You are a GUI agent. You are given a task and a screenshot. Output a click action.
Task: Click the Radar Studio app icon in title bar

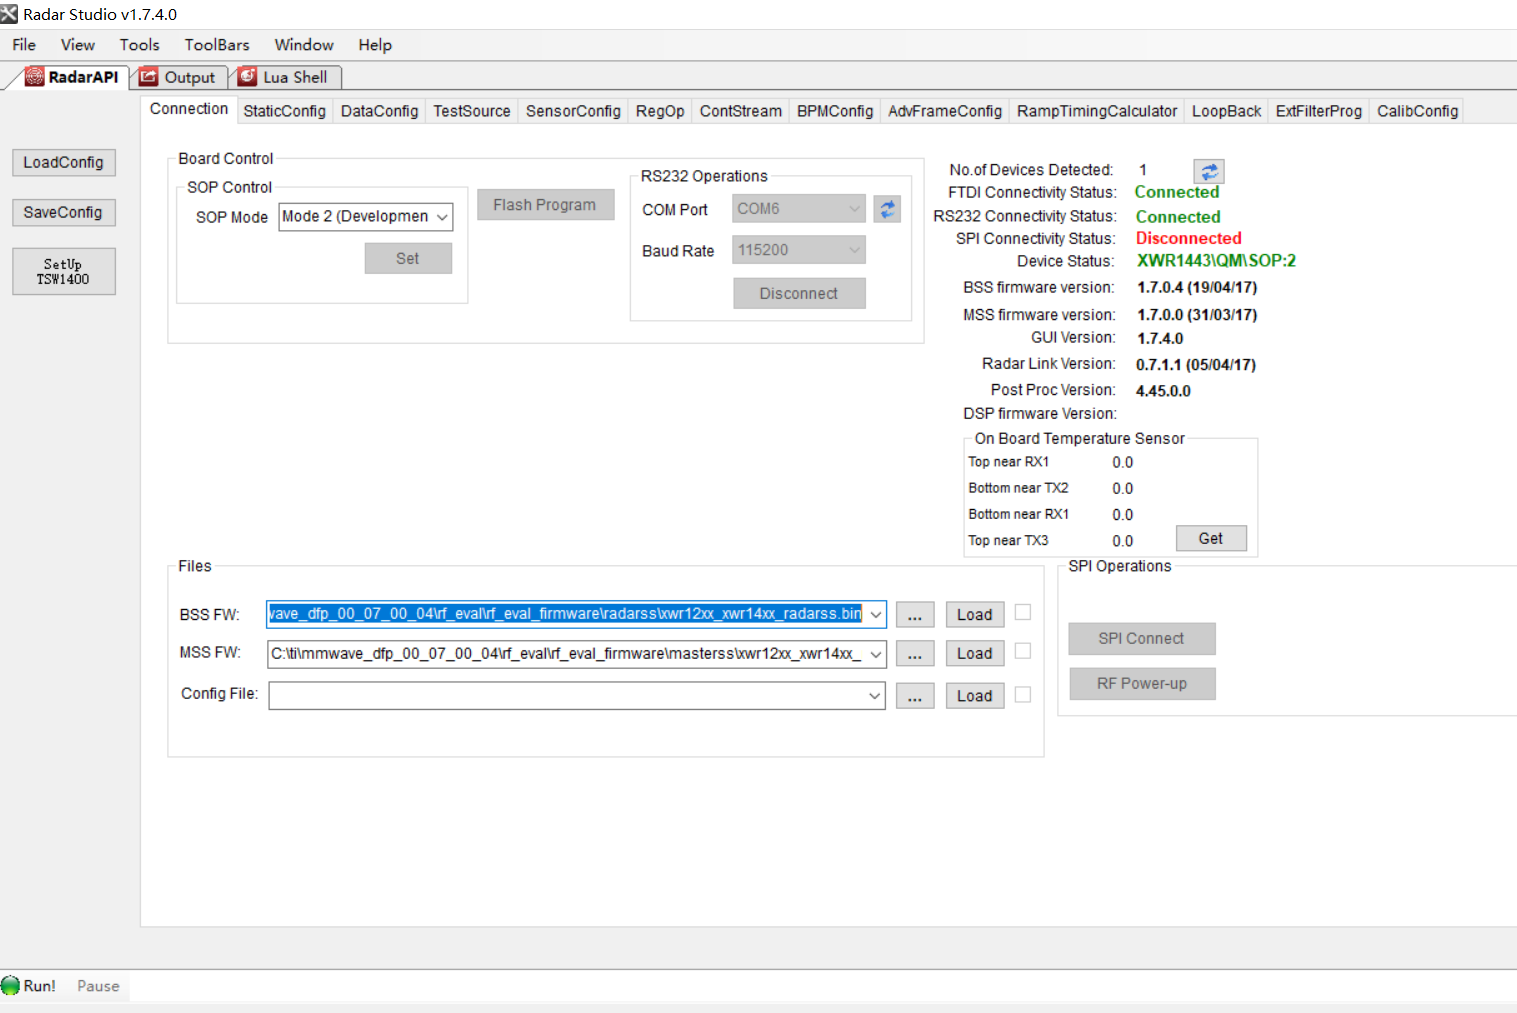coord(9,14)
